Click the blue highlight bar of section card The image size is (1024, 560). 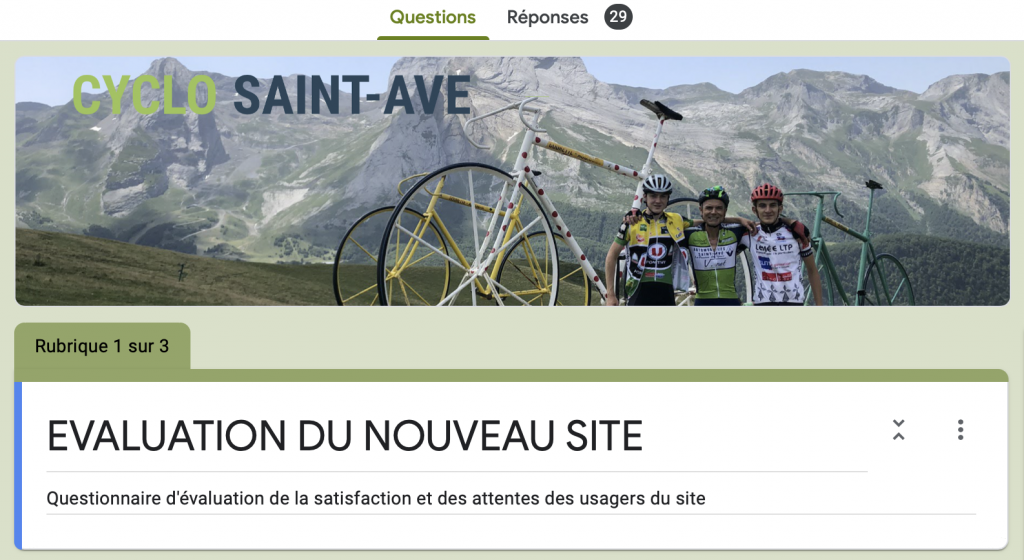pos(18,466)
